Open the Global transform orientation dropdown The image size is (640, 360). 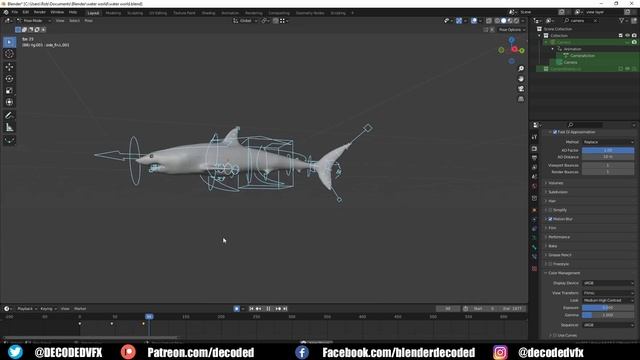coord(246,21)
